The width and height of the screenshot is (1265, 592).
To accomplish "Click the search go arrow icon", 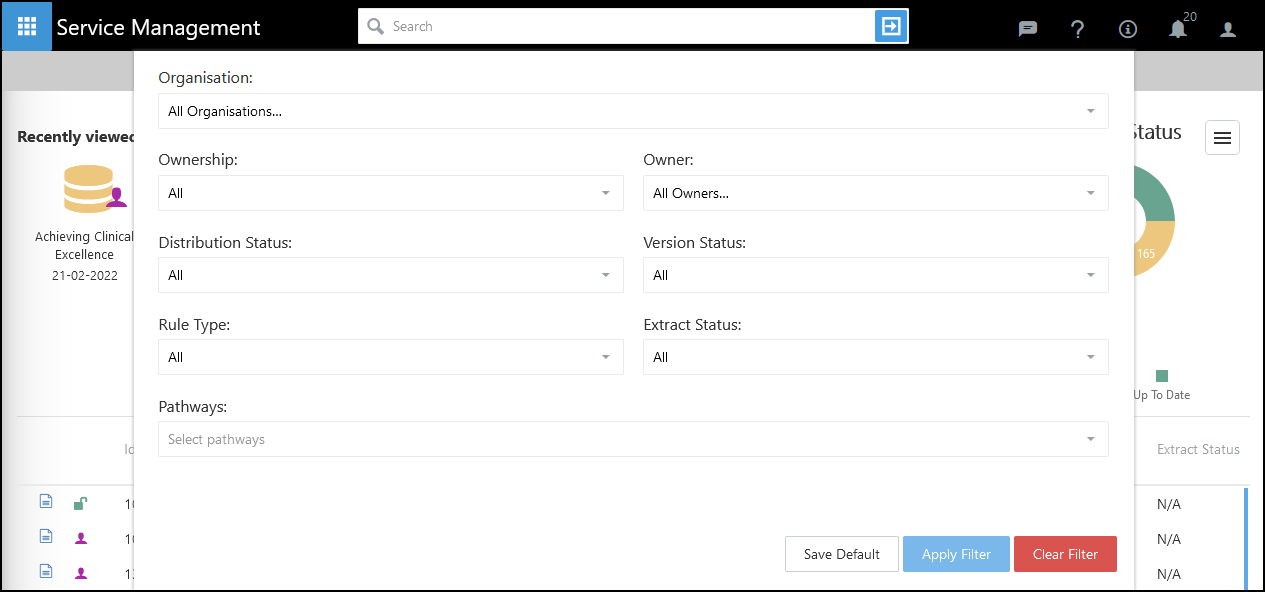I will pos(890,26).
